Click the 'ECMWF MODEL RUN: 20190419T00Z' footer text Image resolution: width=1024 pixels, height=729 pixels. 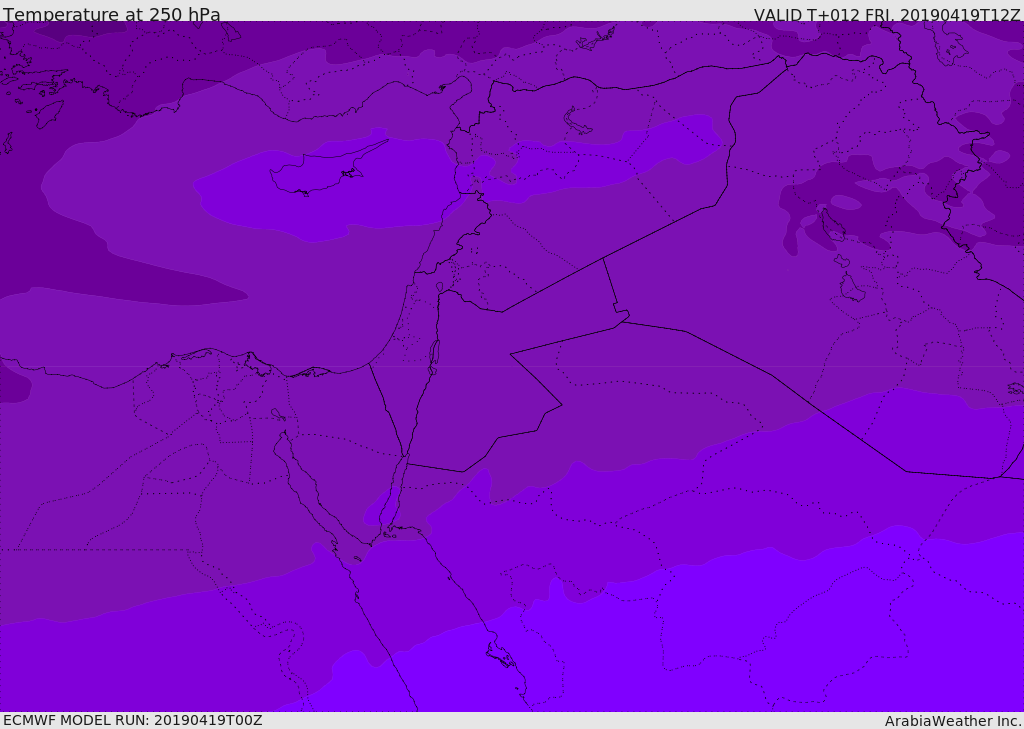(x=133, y=720)
